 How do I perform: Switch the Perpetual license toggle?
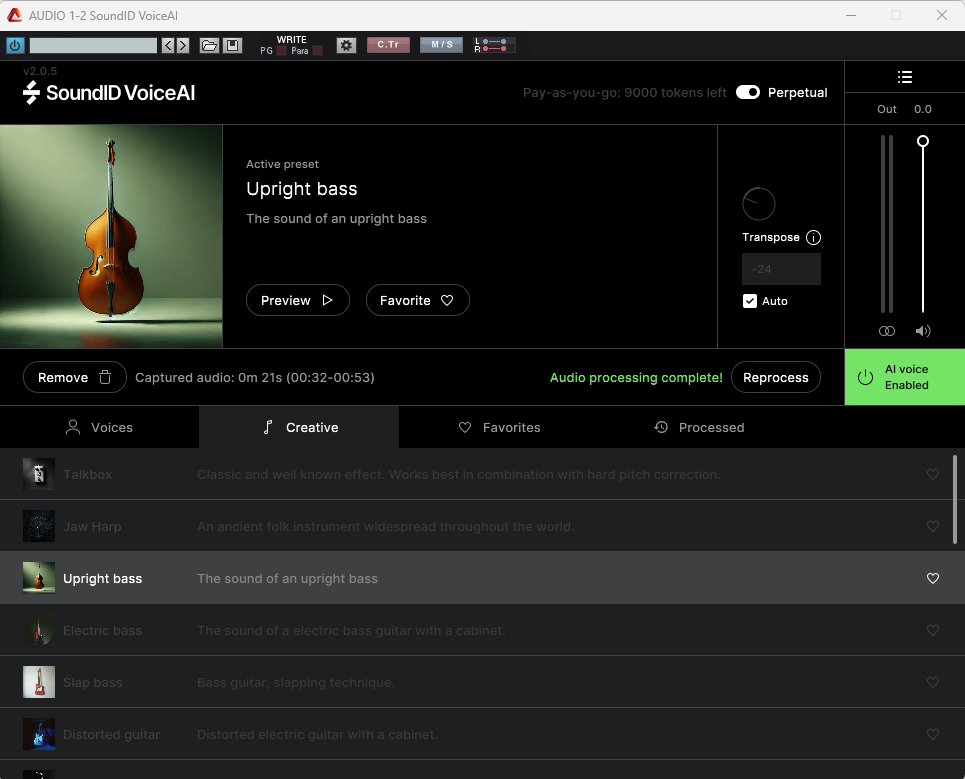748,92
